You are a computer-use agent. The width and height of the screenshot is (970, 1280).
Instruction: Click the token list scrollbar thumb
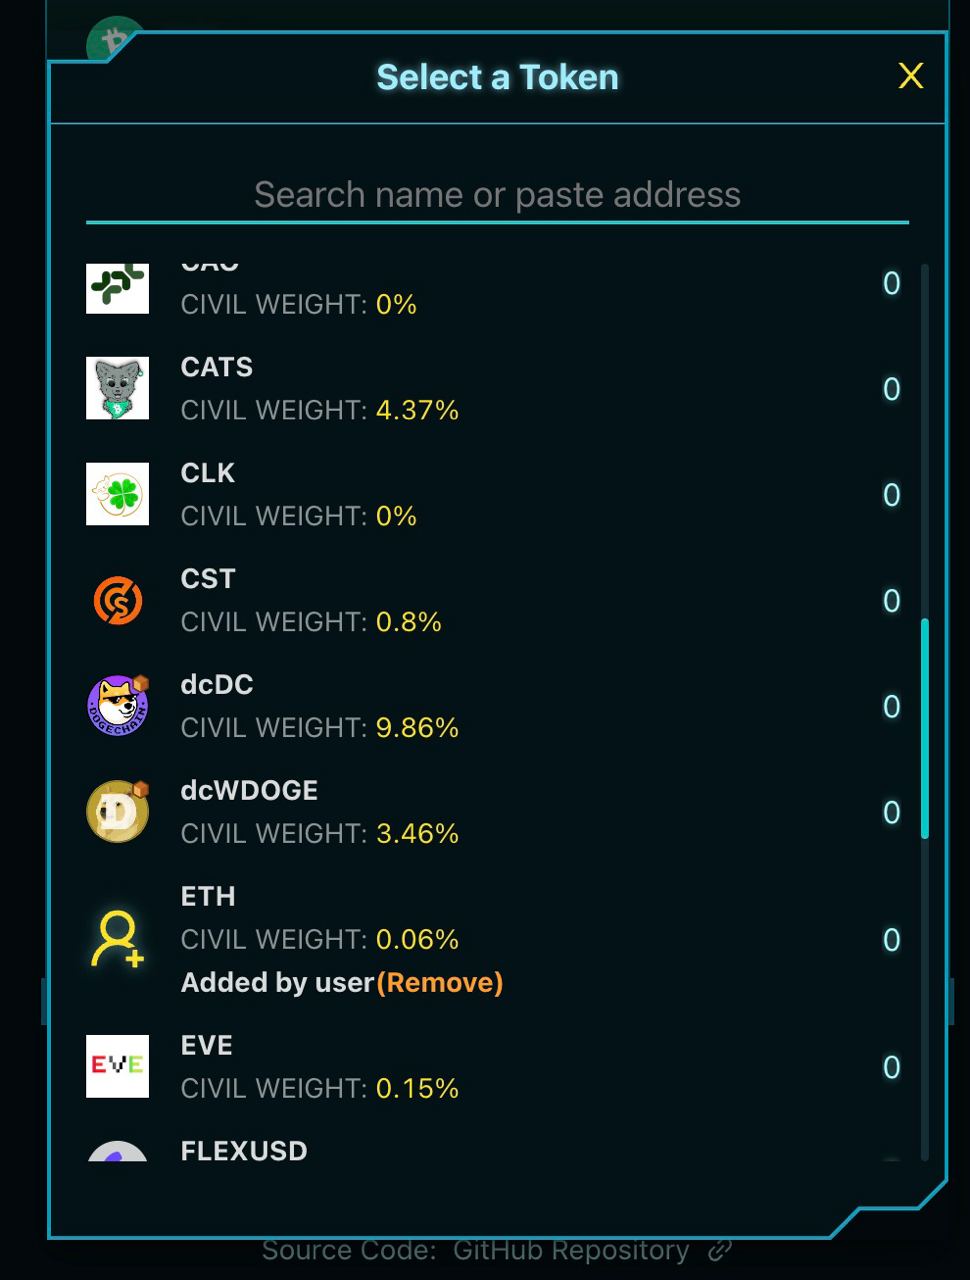coord(925,728)
